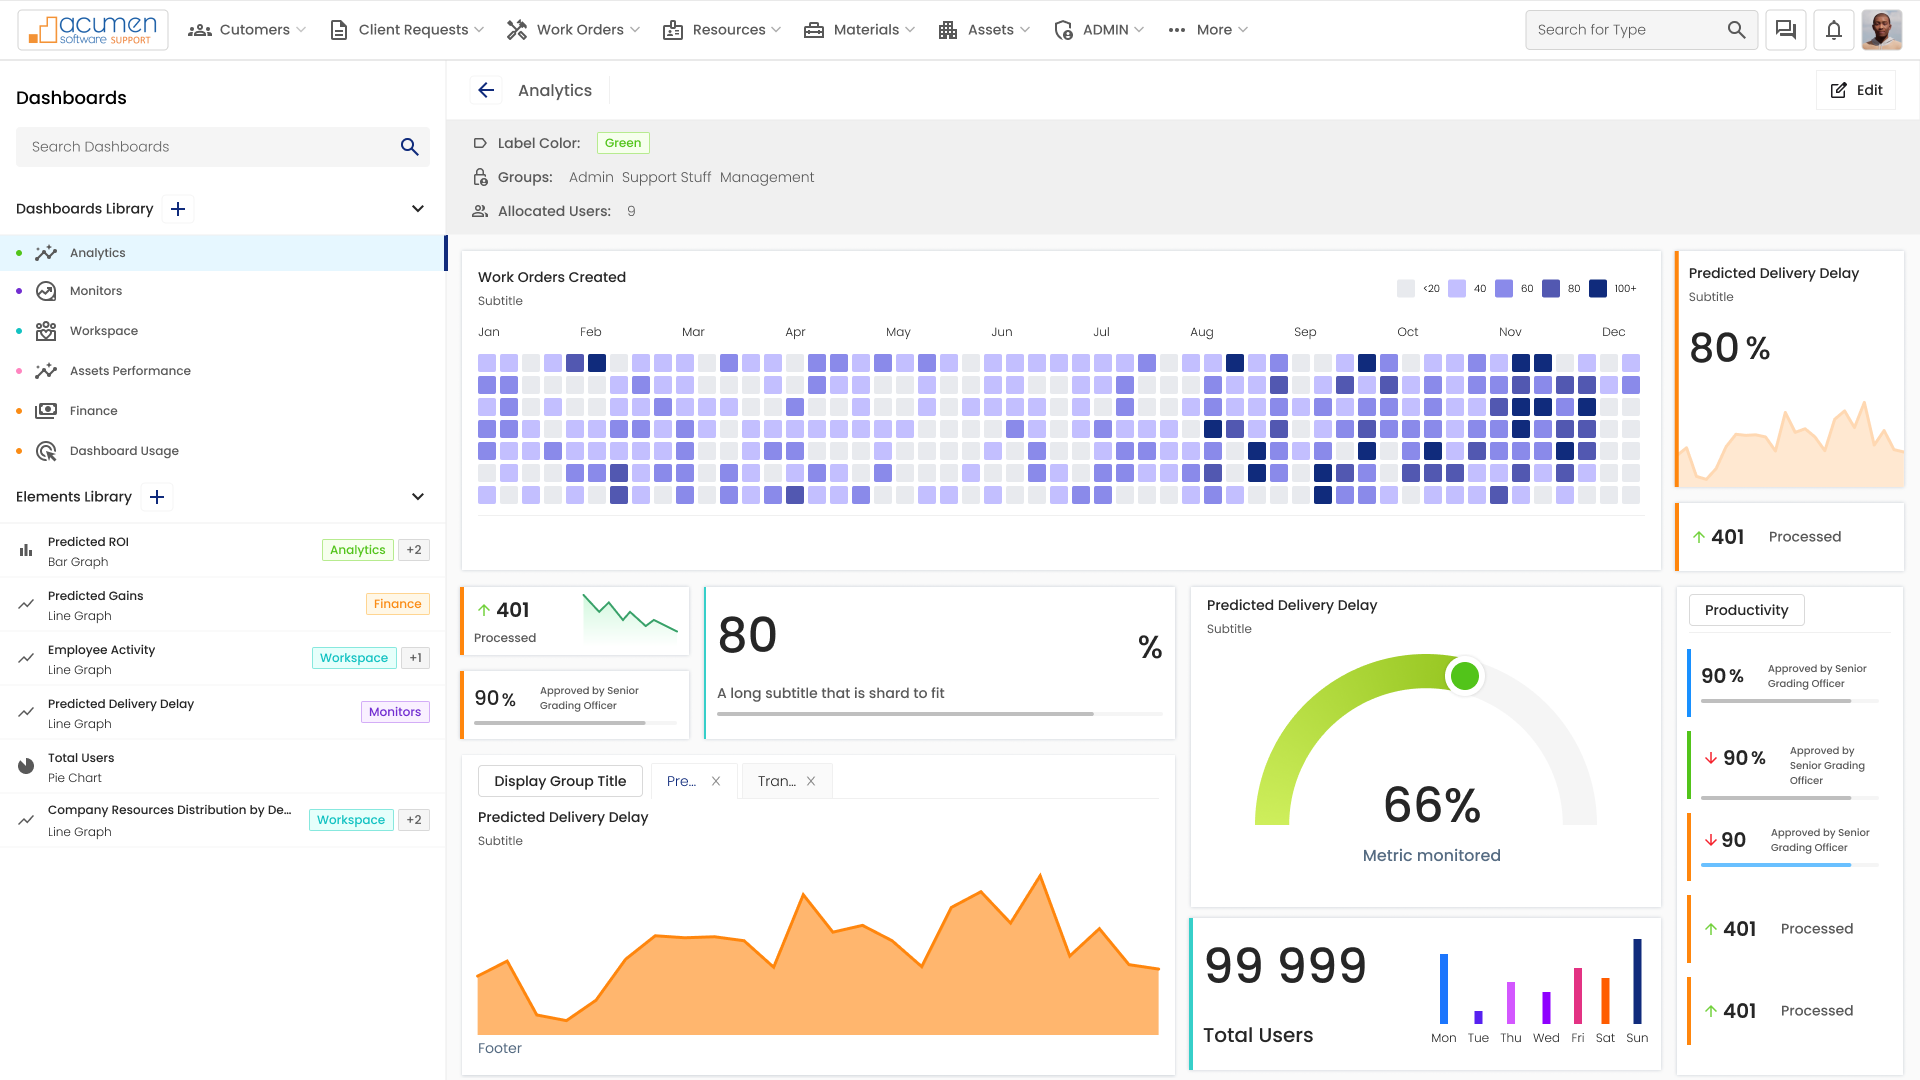
Task: Click the +1 badge on Employee Activity
Action: [416, 658]
